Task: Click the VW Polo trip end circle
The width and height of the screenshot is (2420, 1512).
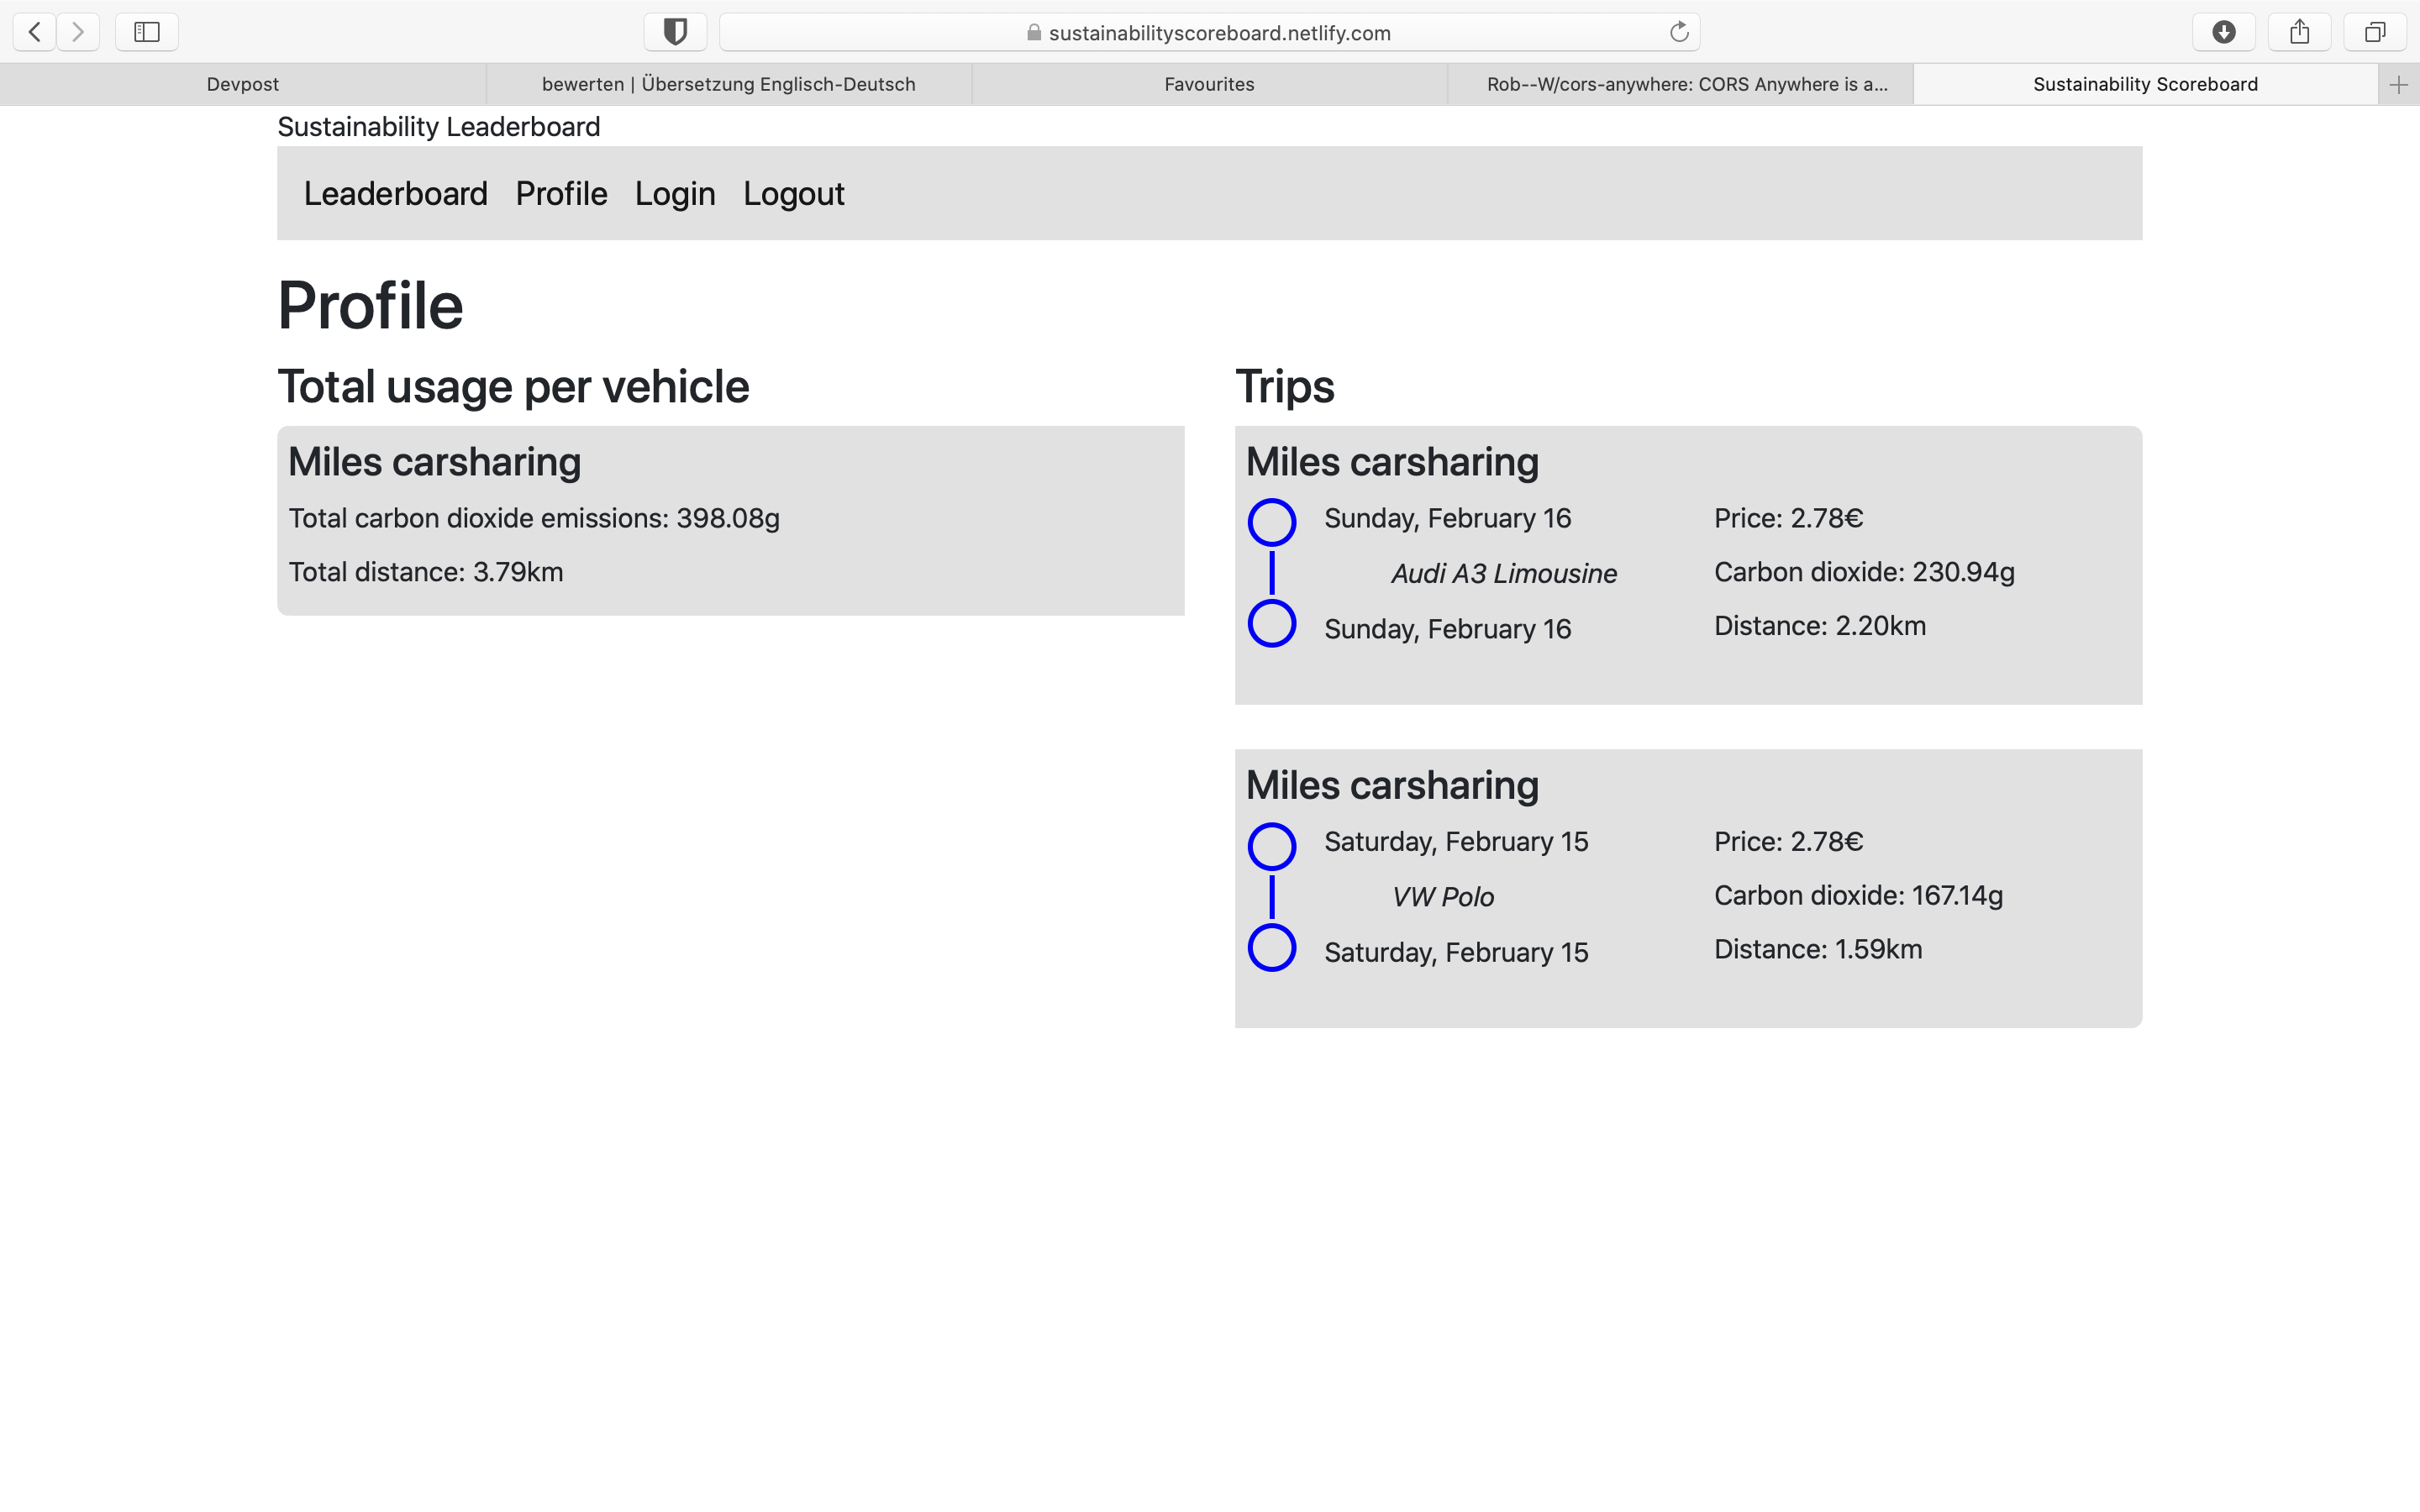Action: pos(1271,948)
